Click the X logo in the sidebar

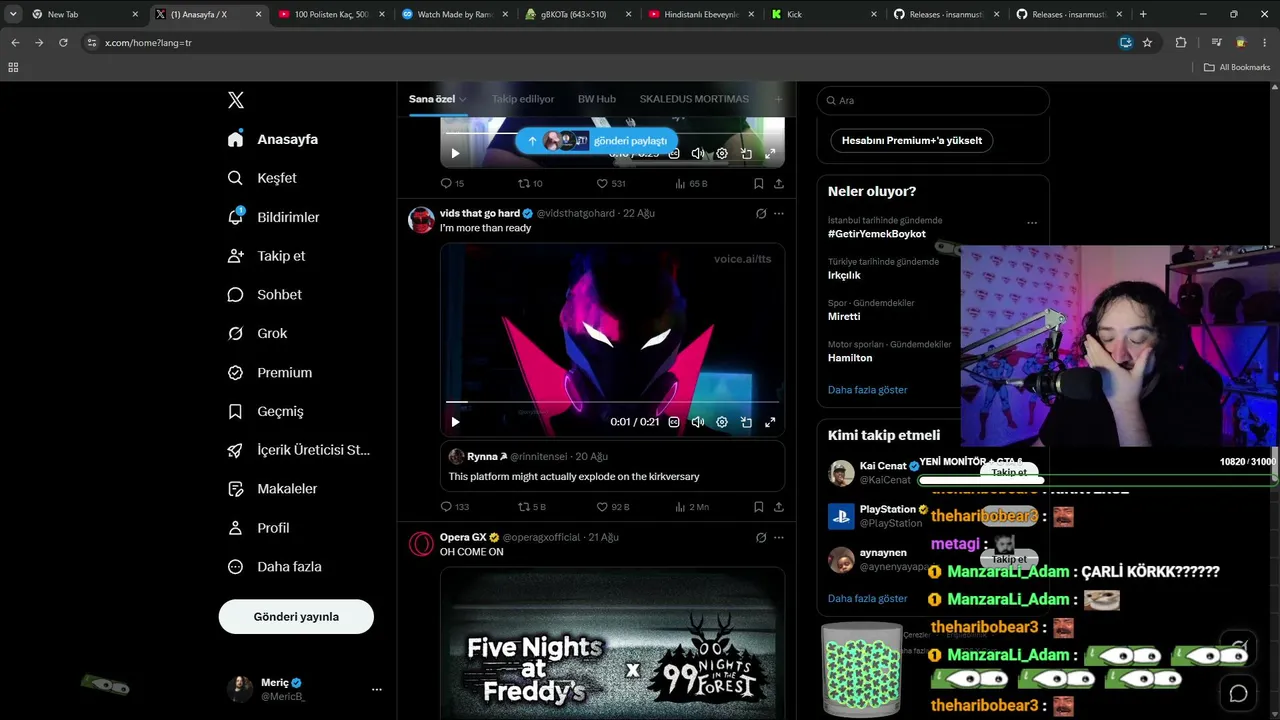point(236,100)
